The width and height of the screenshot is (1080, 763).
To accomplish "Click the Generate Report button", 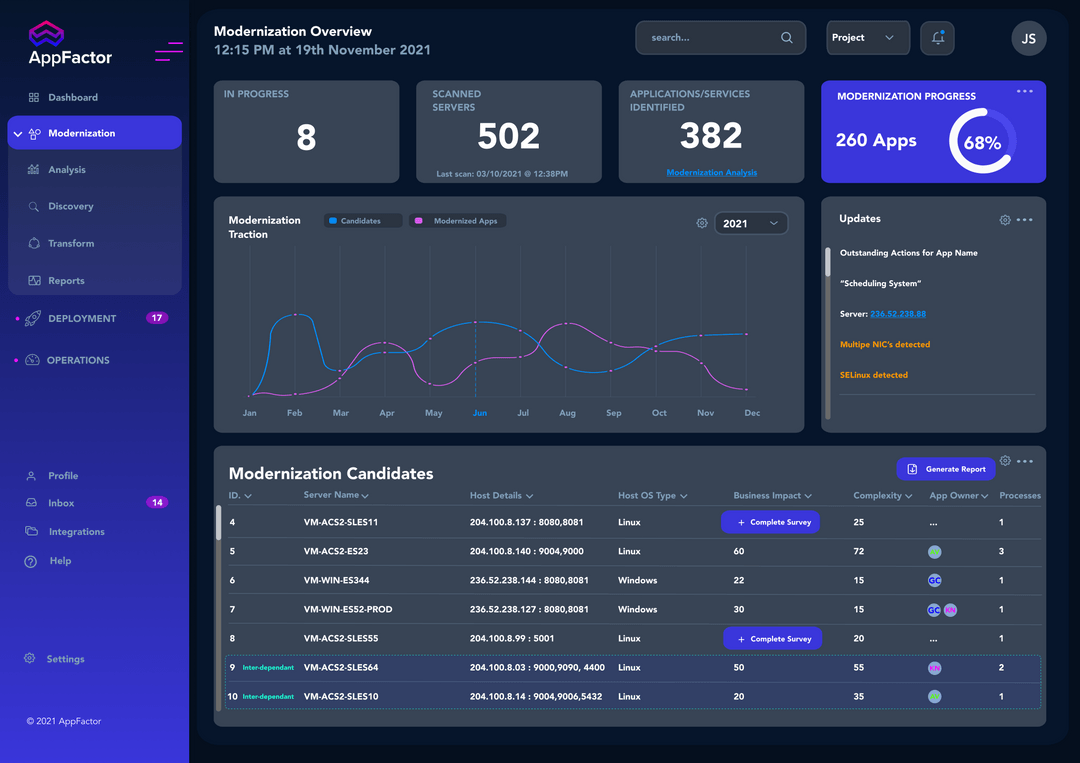I will (946, 469).
